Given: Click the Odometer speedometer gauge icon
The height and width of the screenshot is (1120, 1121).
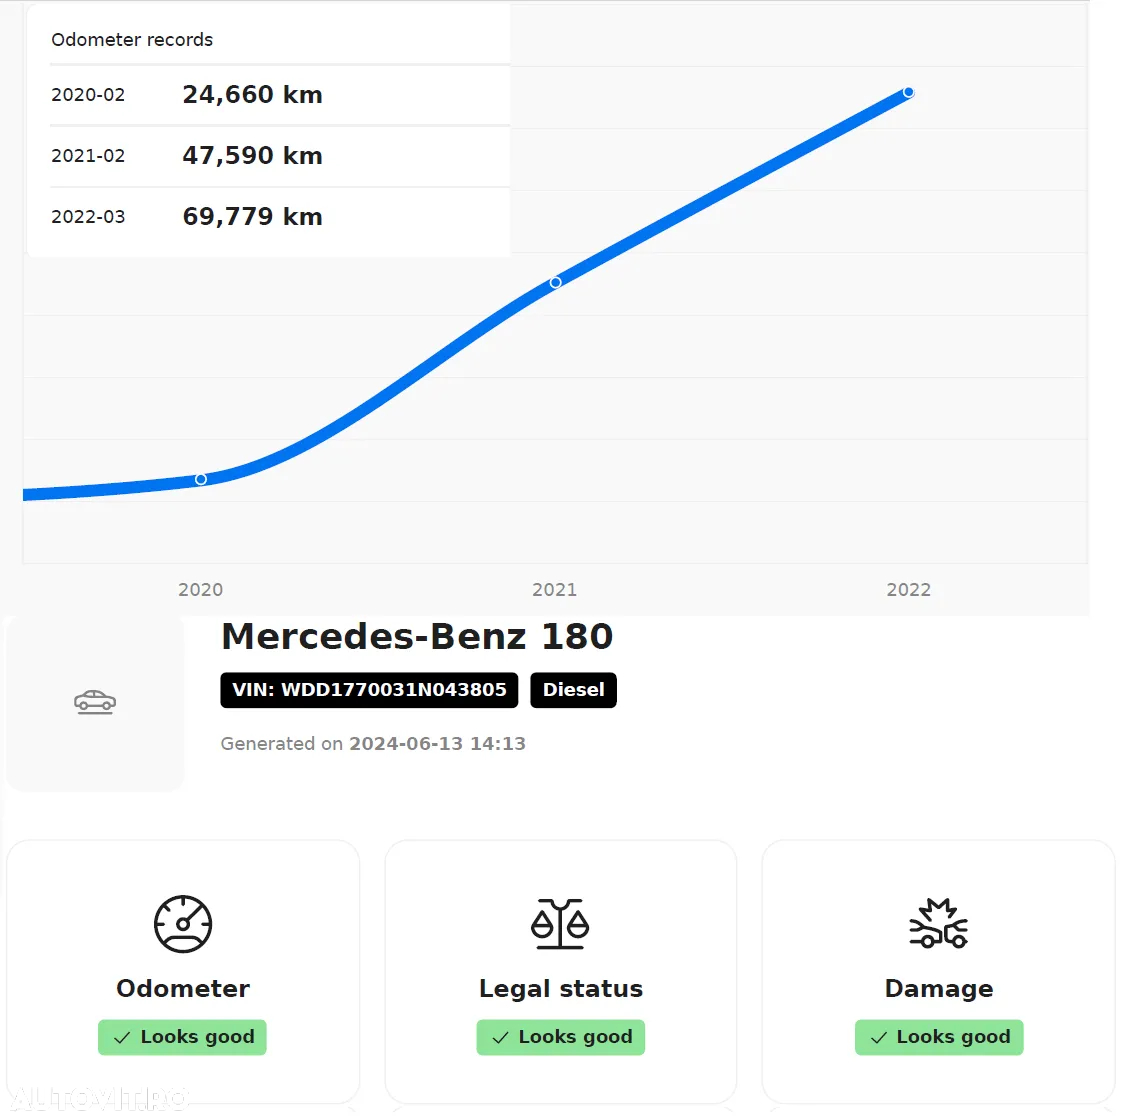Looking at the screenshot, I should [183, 924].
